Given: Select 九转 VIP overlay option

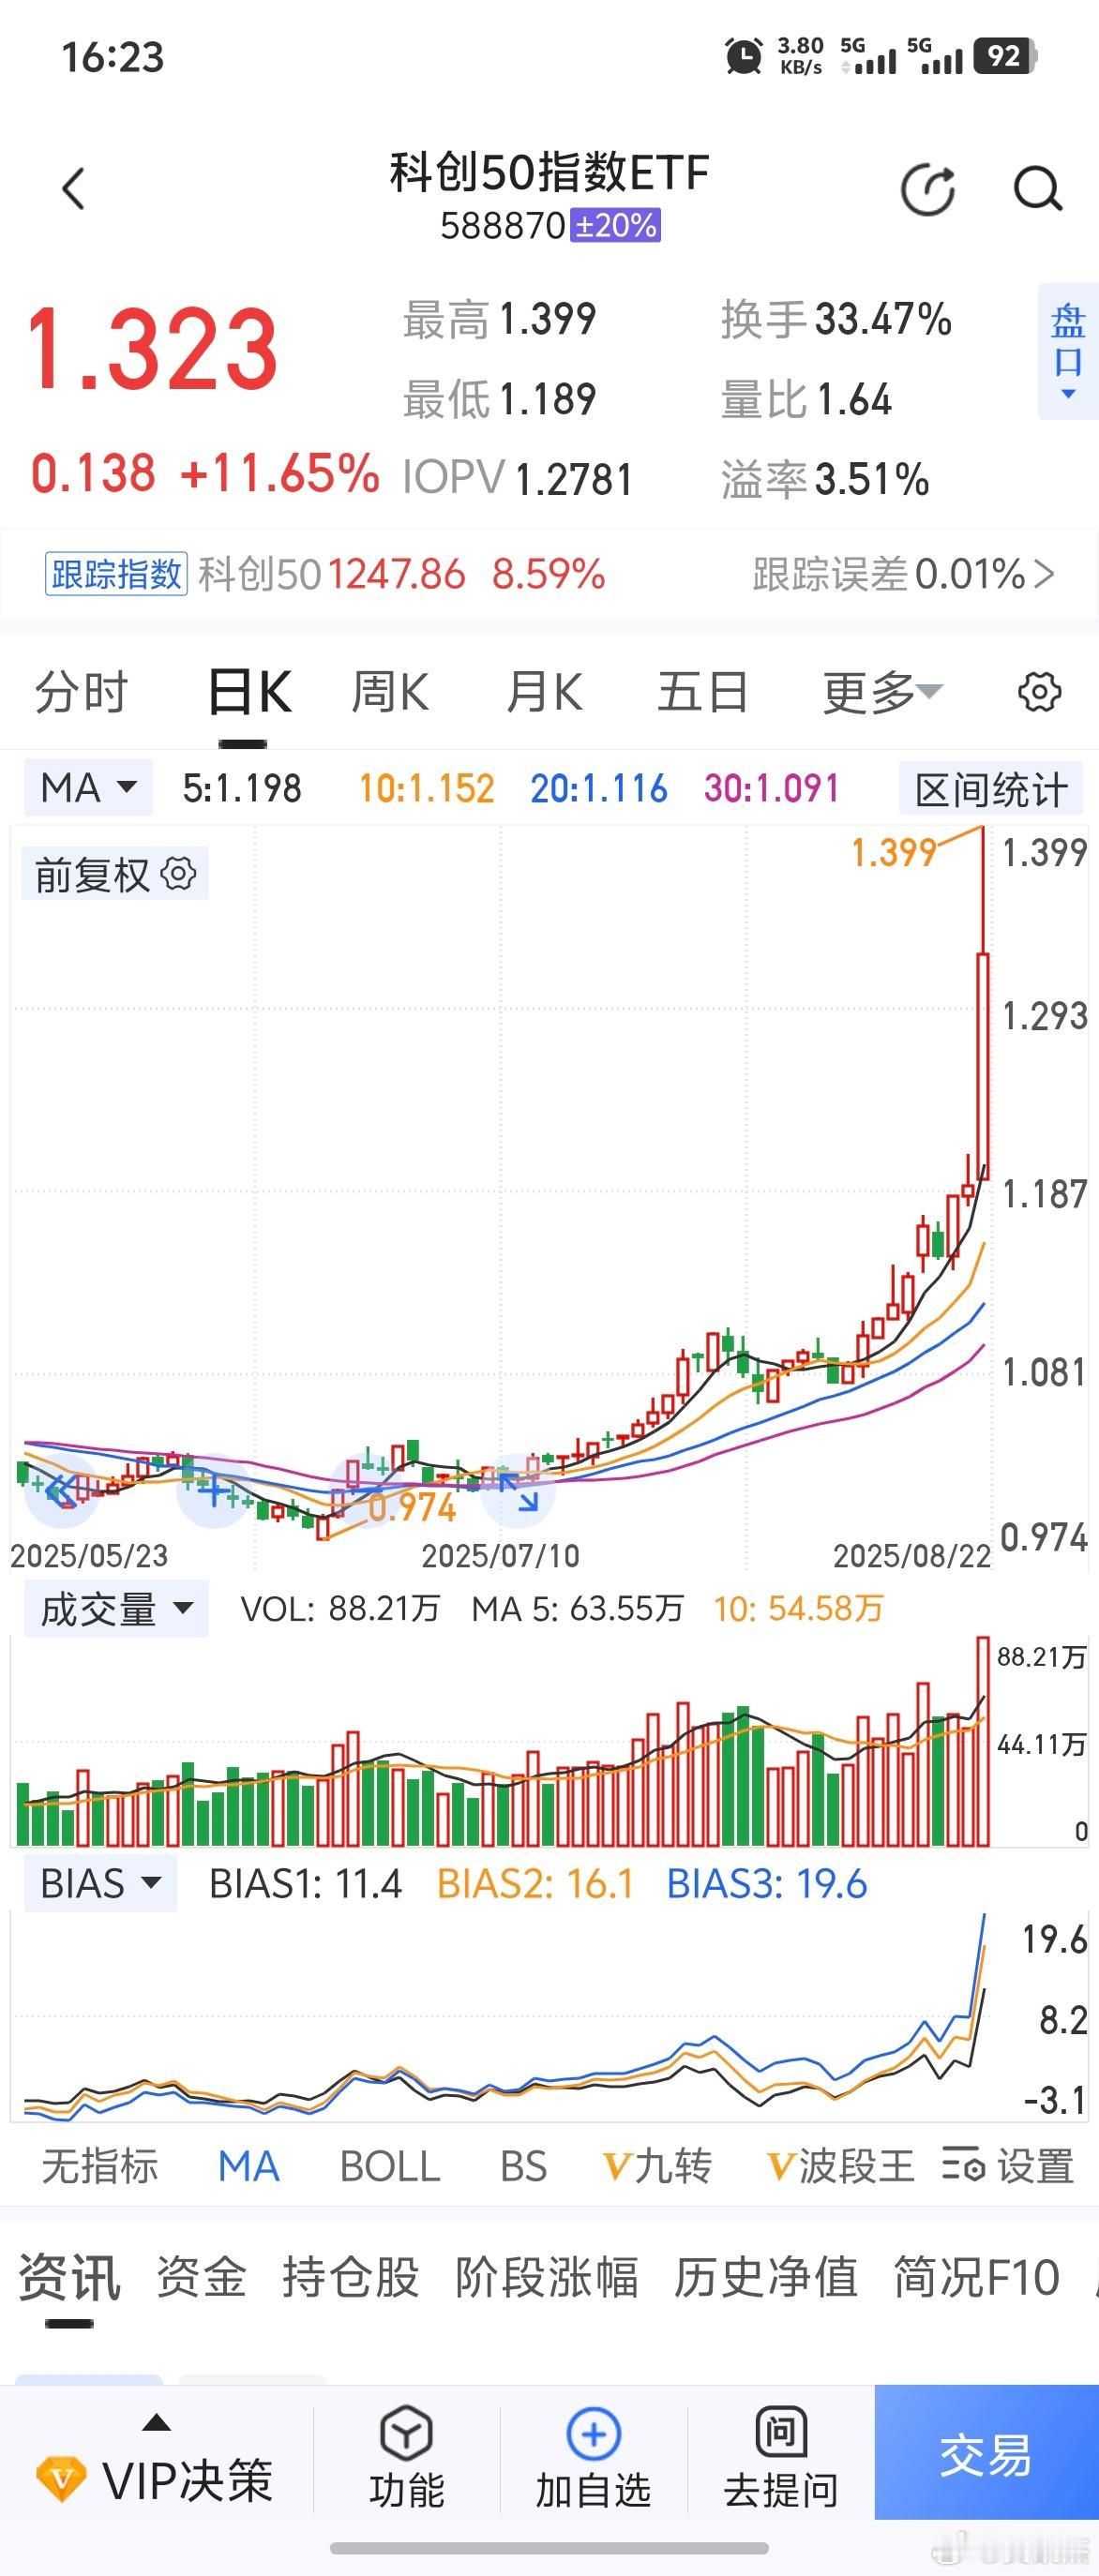Looking at the screenshot, I should [657, 2166].
